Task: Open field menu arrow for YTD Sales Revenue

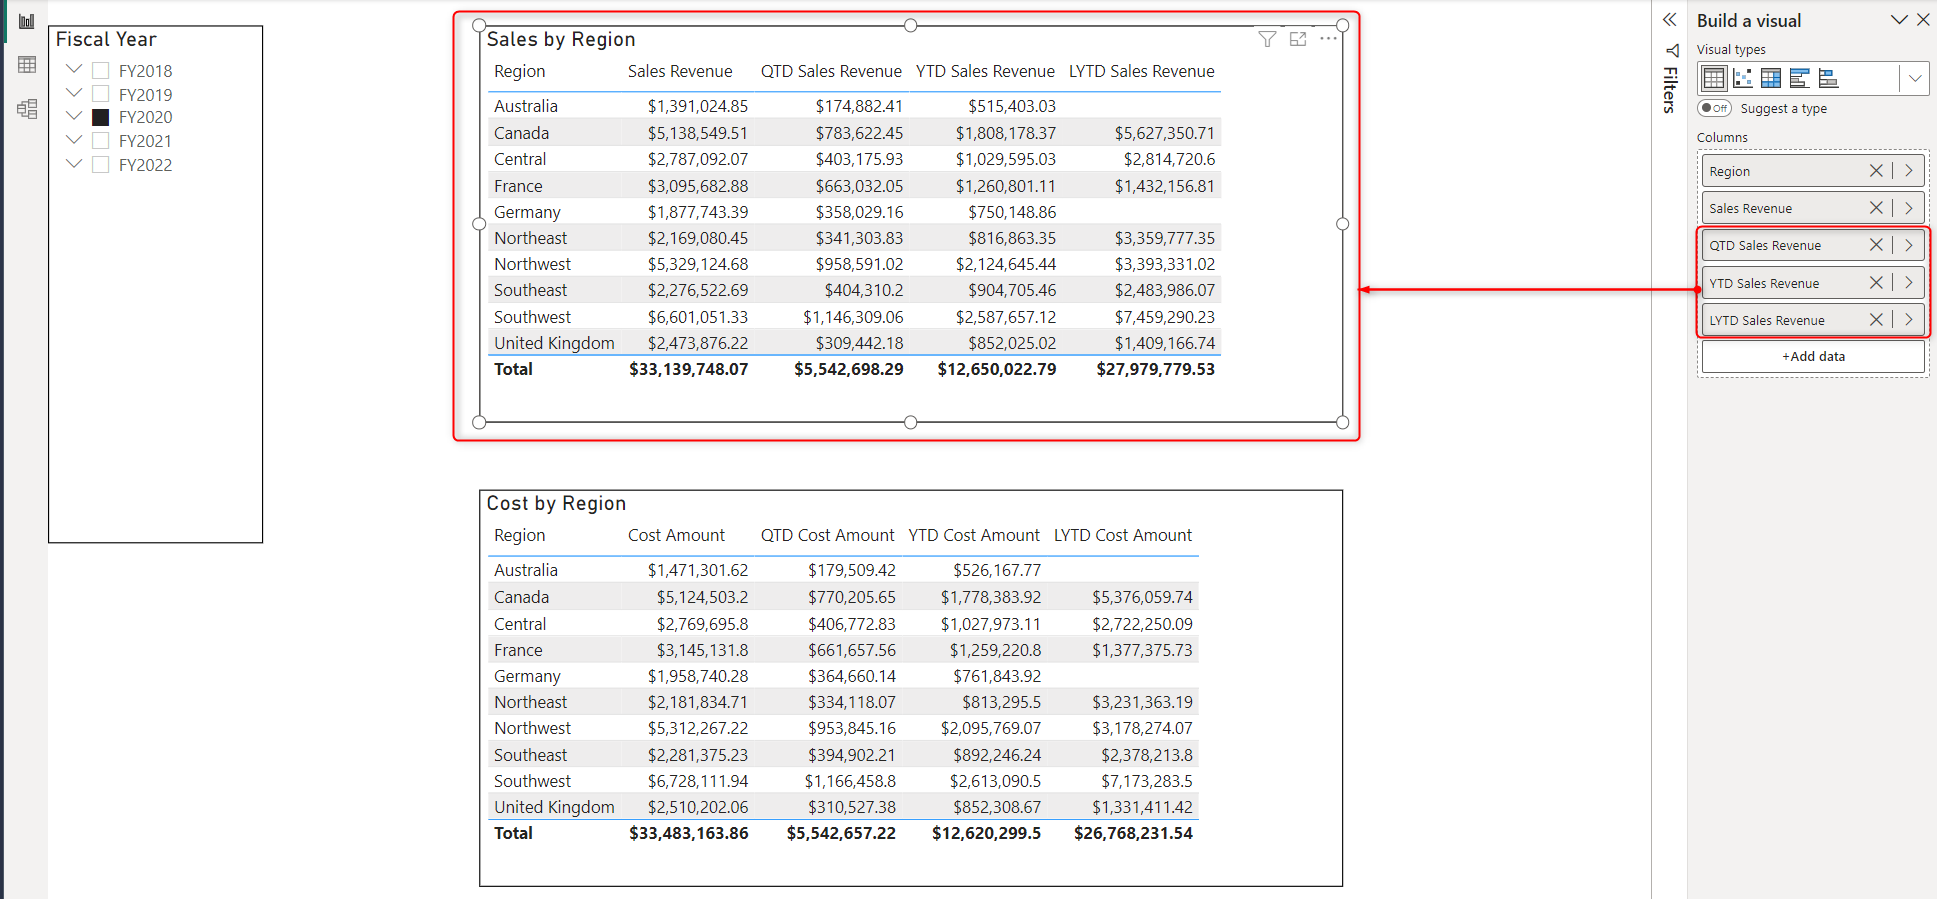Action: click(x=1909, y=283)
